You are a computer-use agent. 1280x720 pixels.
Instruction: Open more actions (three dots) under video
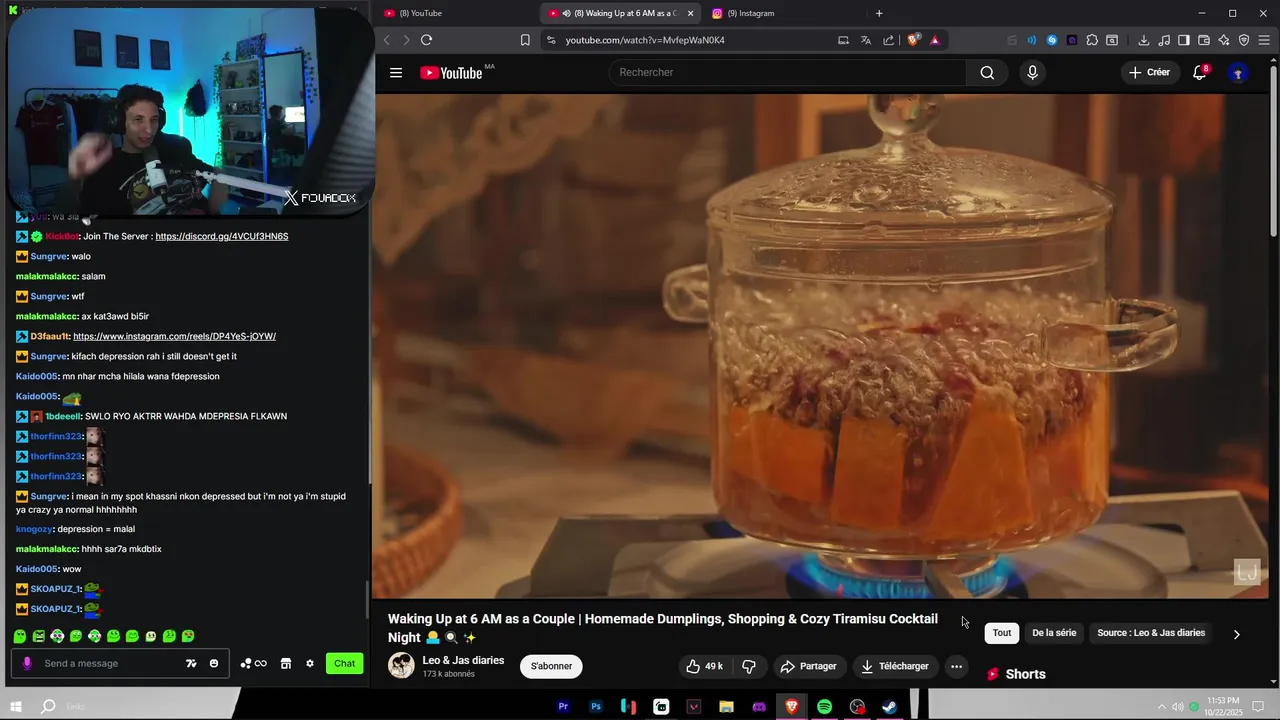(x=956, y=666)
